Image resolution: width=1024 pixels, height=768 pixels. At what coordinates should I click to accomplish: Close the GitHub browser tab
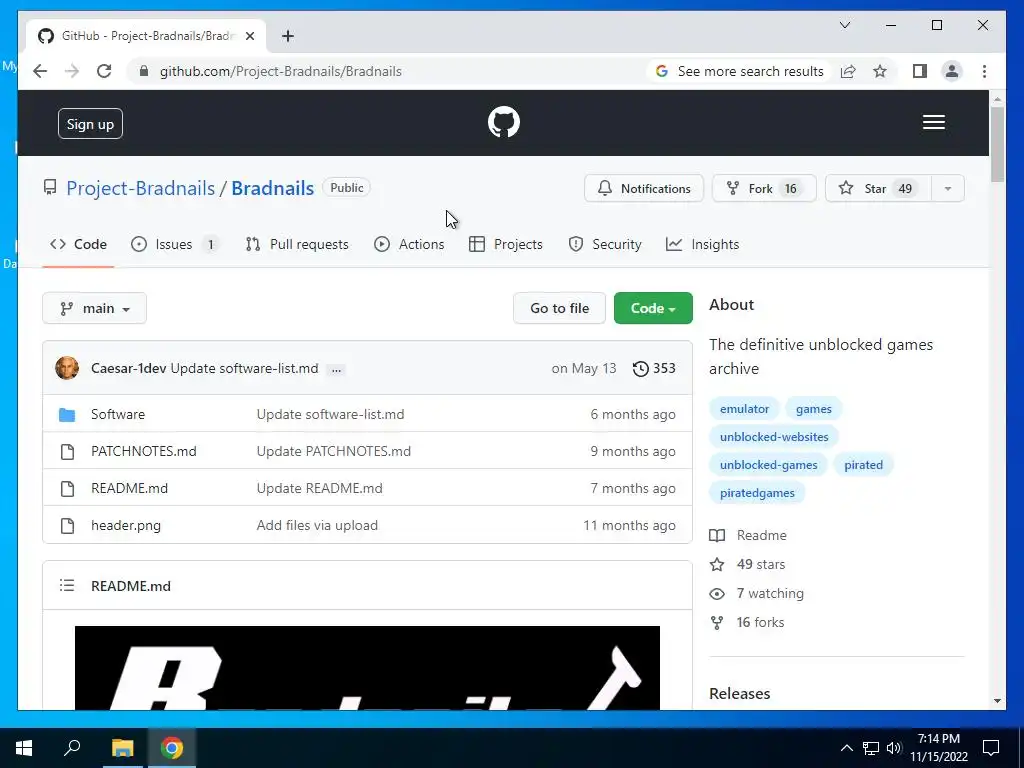(249, 36)
